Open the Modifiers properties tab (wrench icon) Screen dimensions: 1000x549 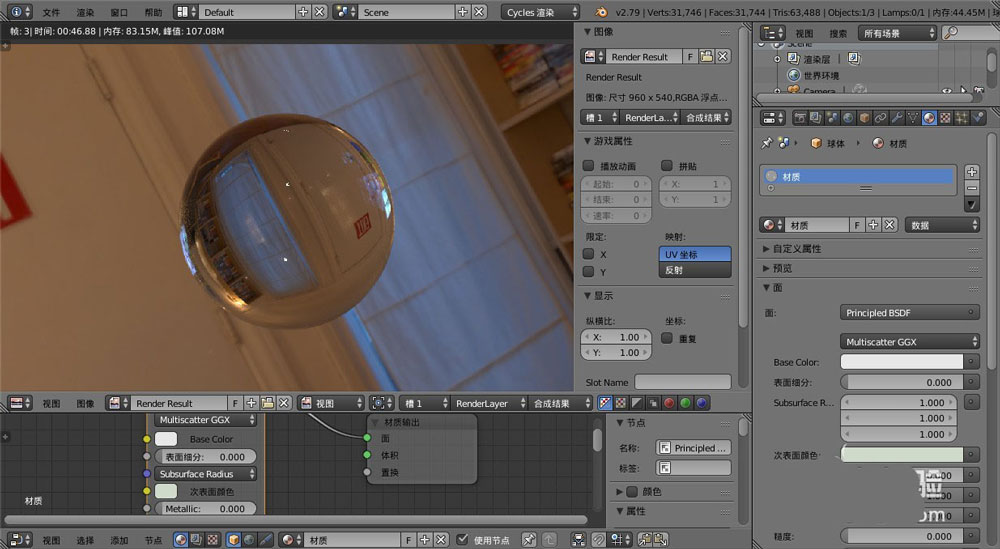point(897,118)
